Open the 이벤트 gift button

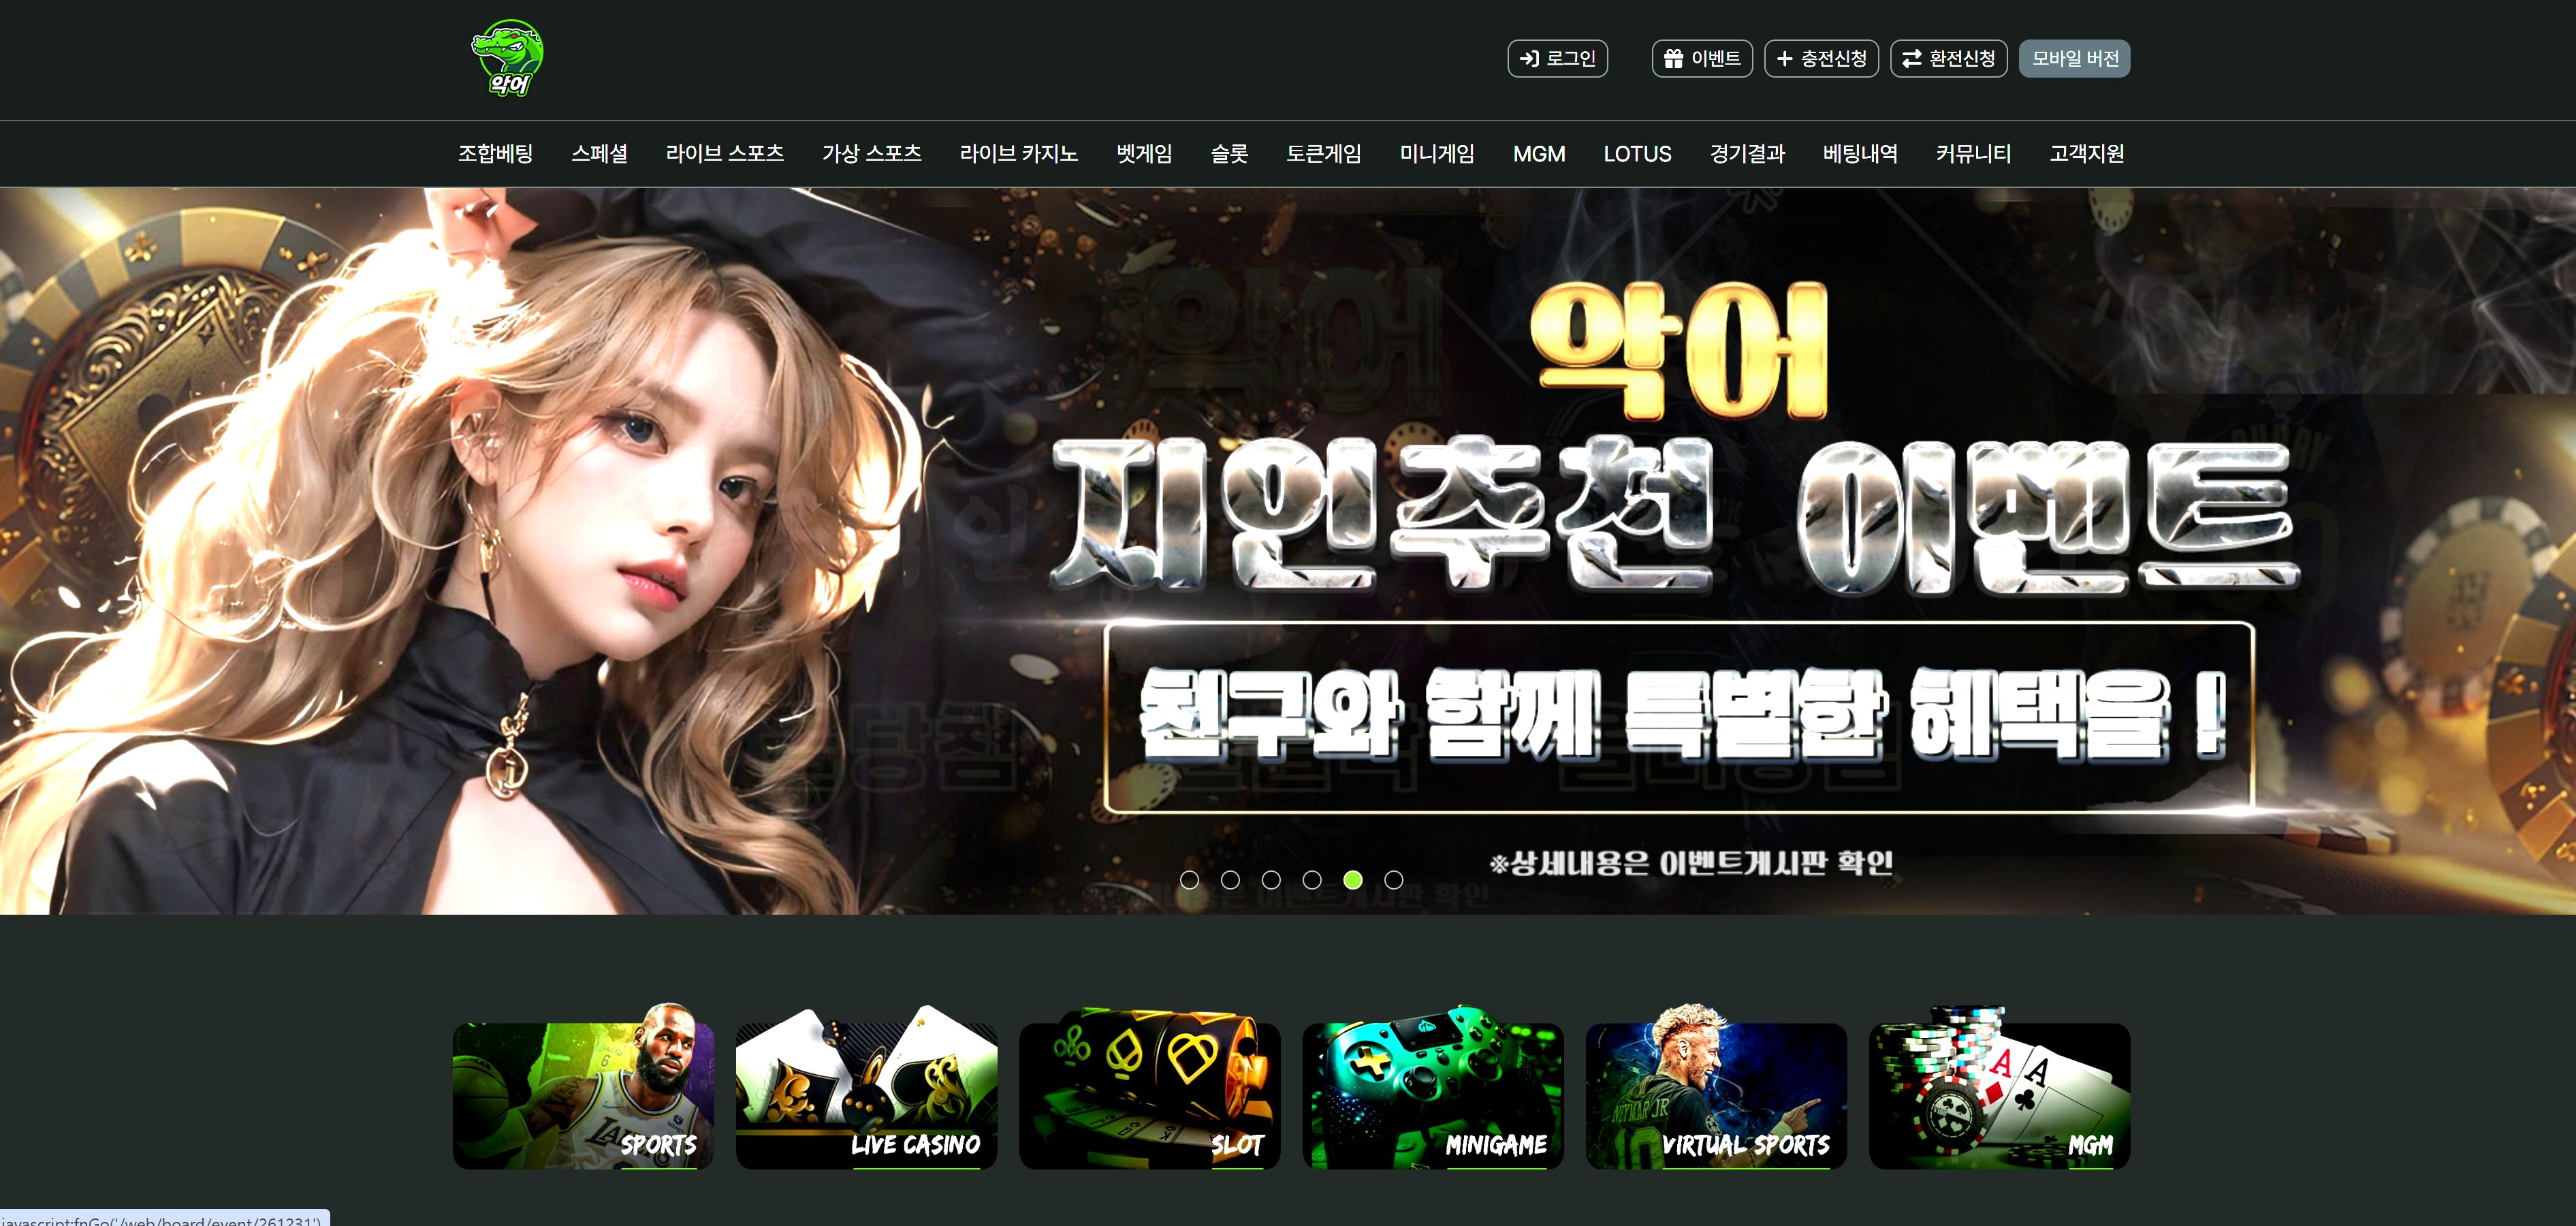(x=1701, y=59)
